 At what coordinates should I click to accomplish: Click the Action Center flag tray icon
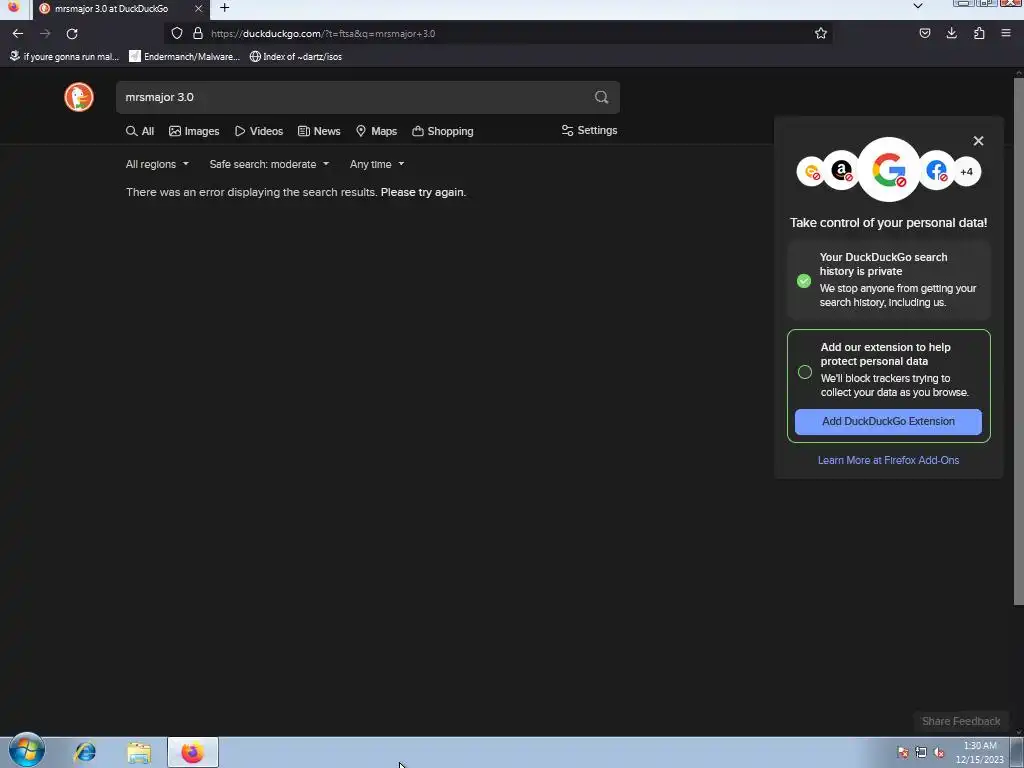point(903,752)
